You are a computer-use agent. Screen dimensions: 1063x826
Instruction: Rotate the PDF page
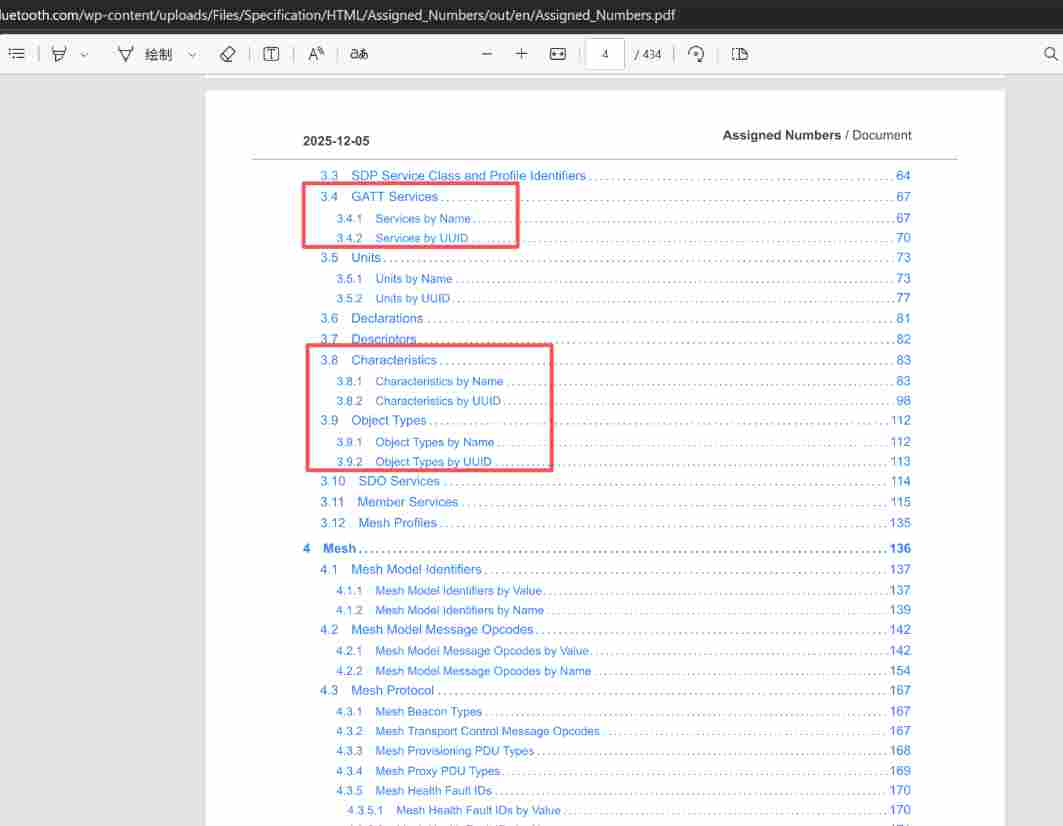click(697, 54)
